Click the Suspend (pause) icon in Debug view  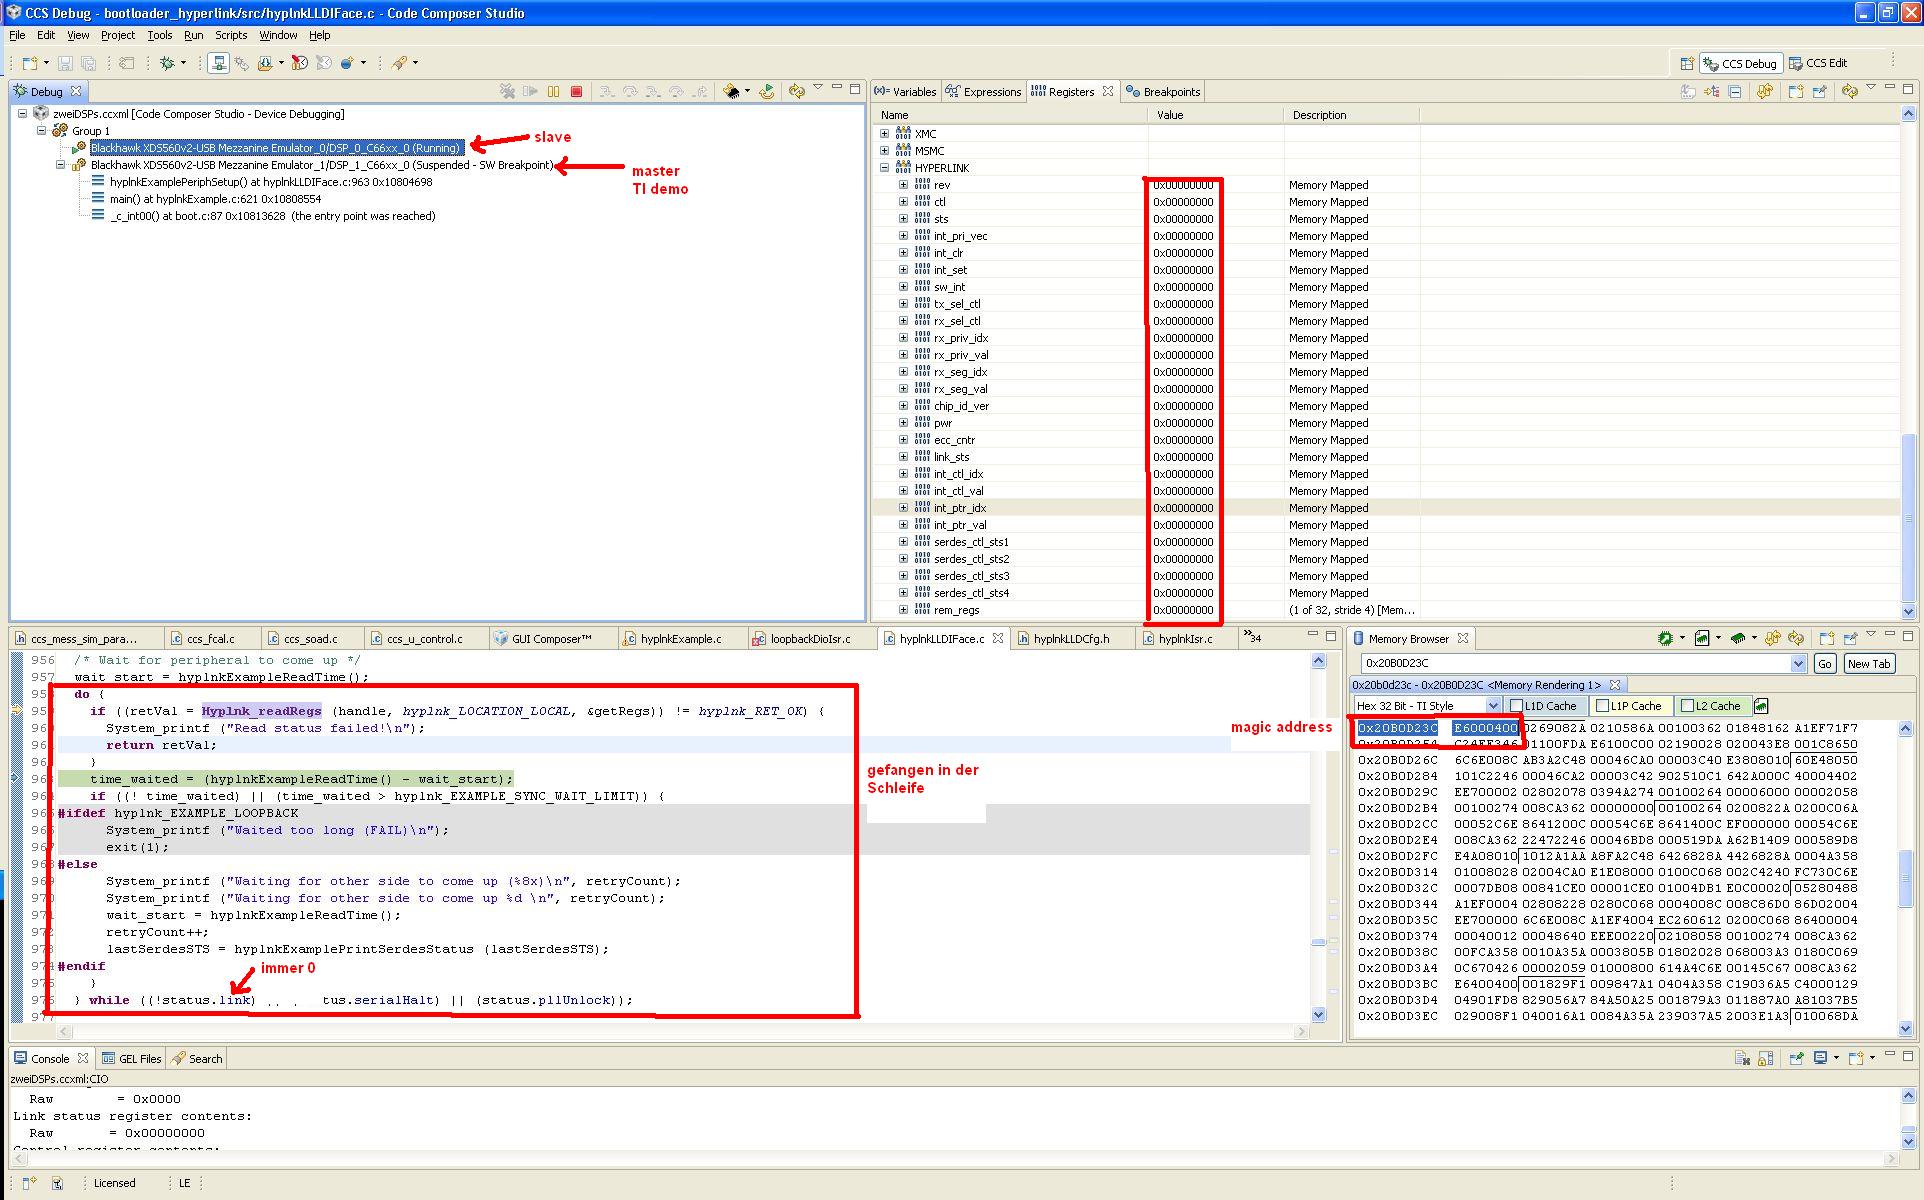point(553,91)
